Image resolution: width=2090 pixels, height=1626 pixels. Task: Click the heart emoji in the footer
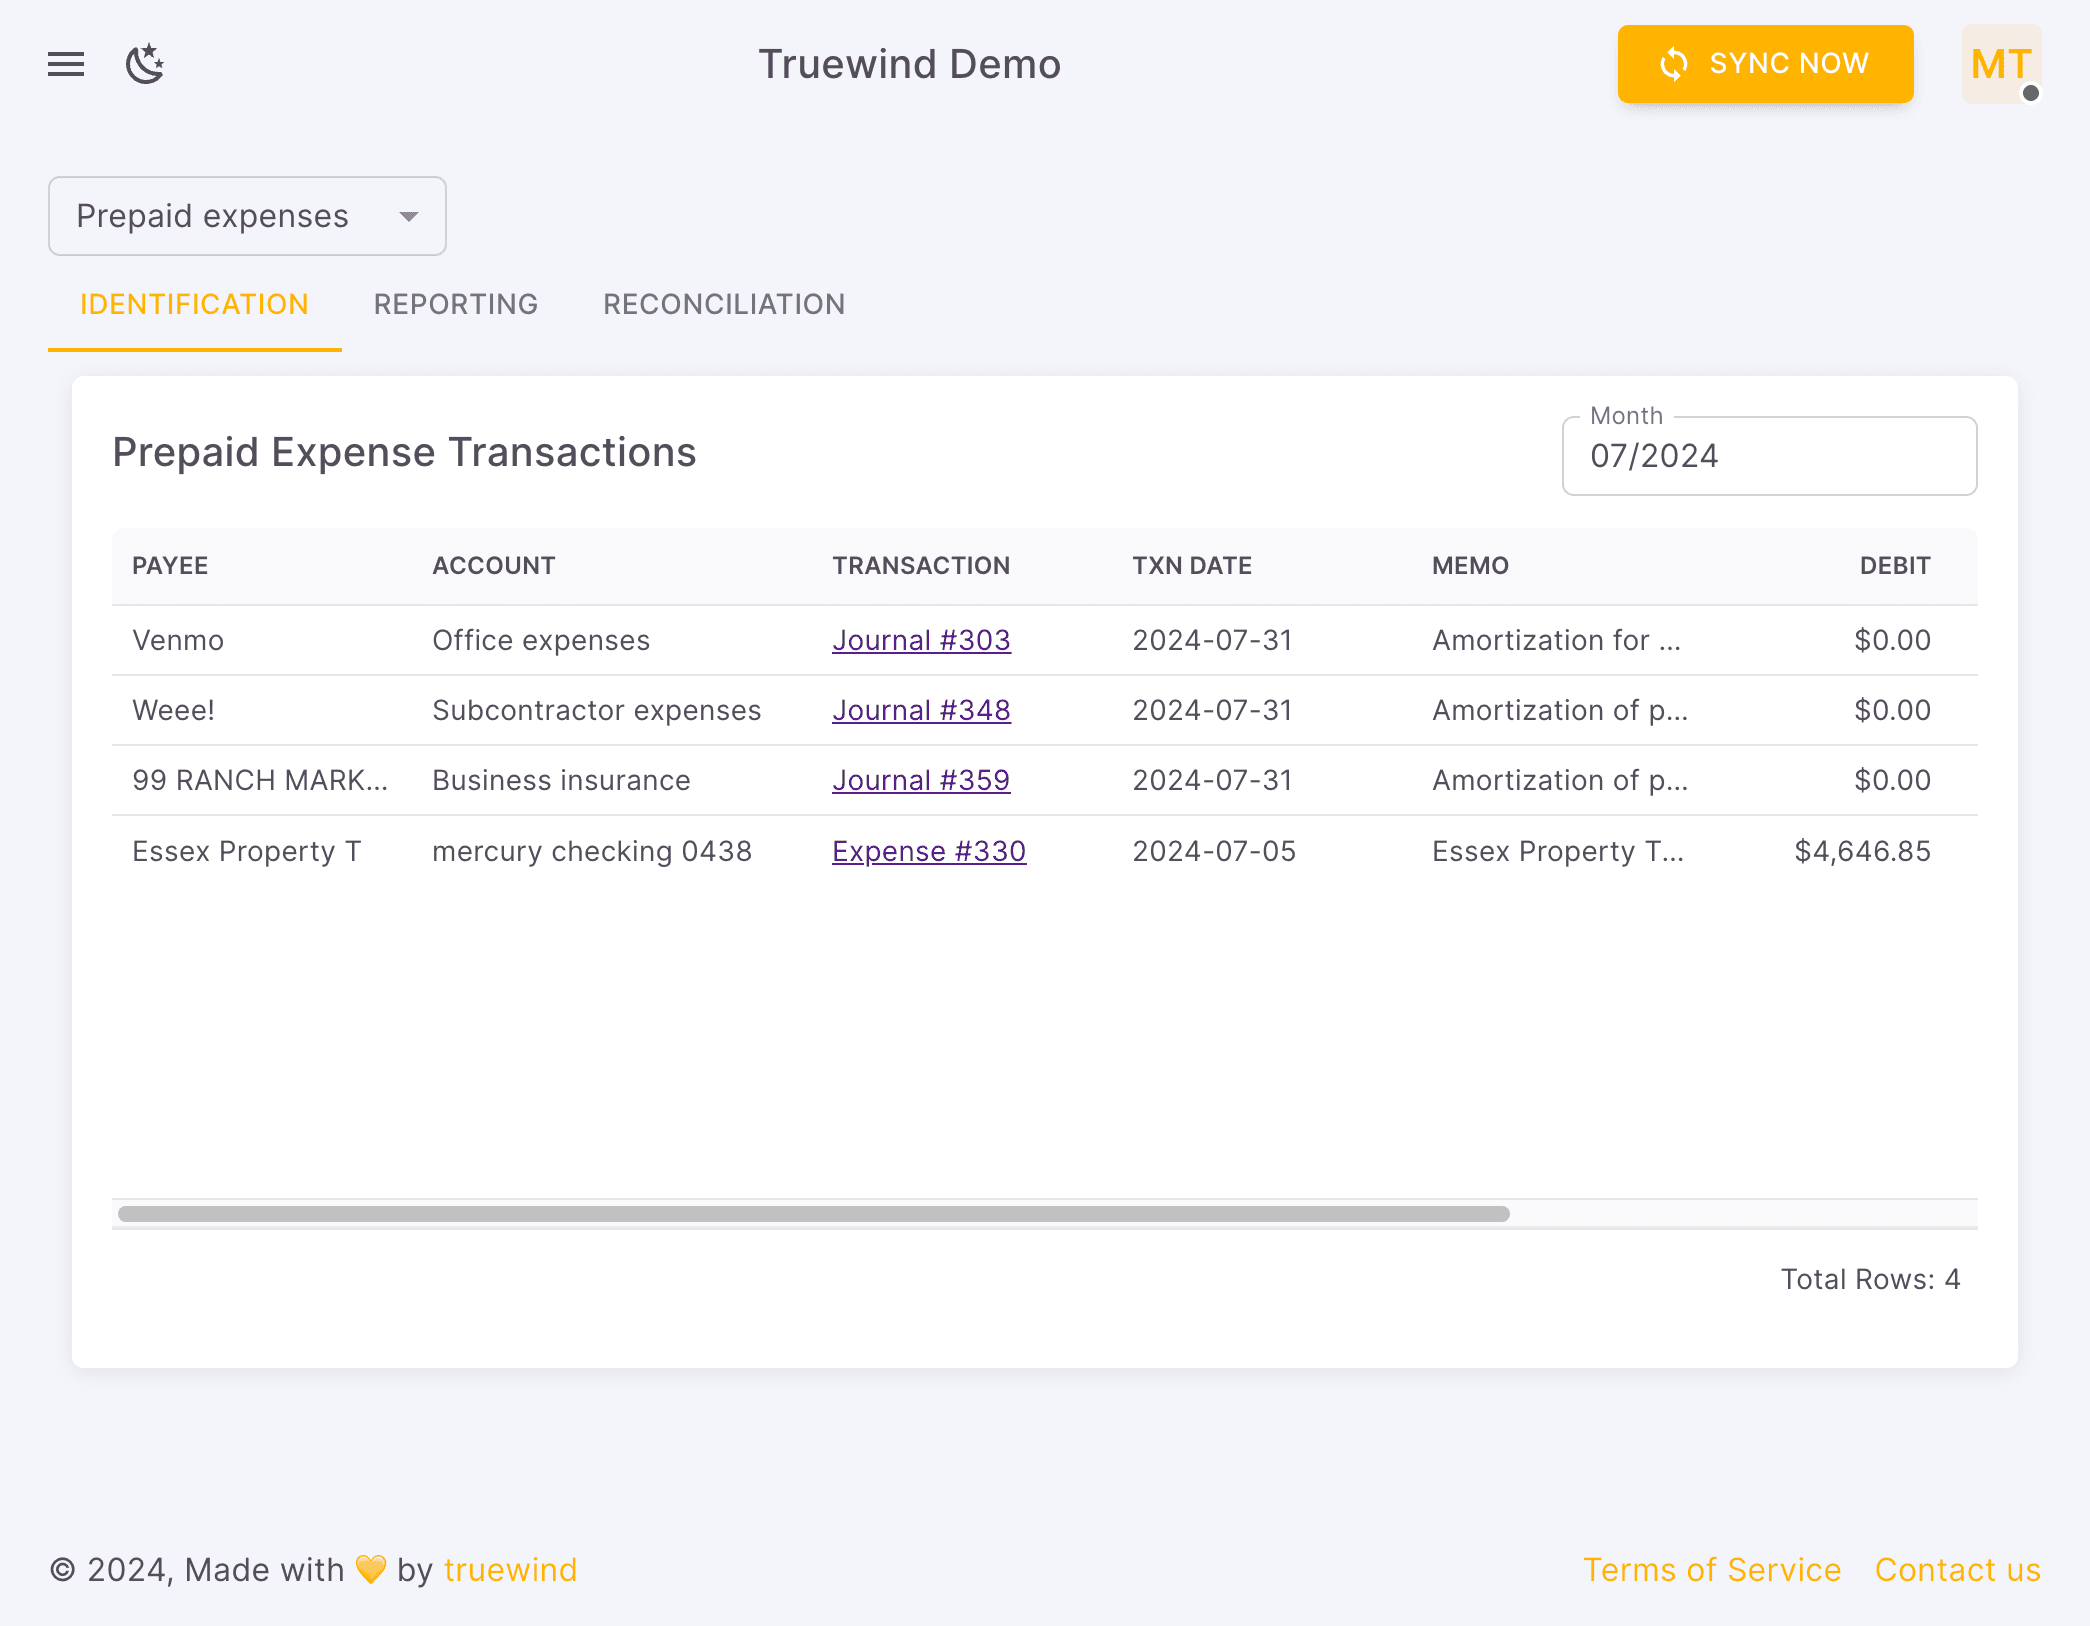click(369, 1570)
